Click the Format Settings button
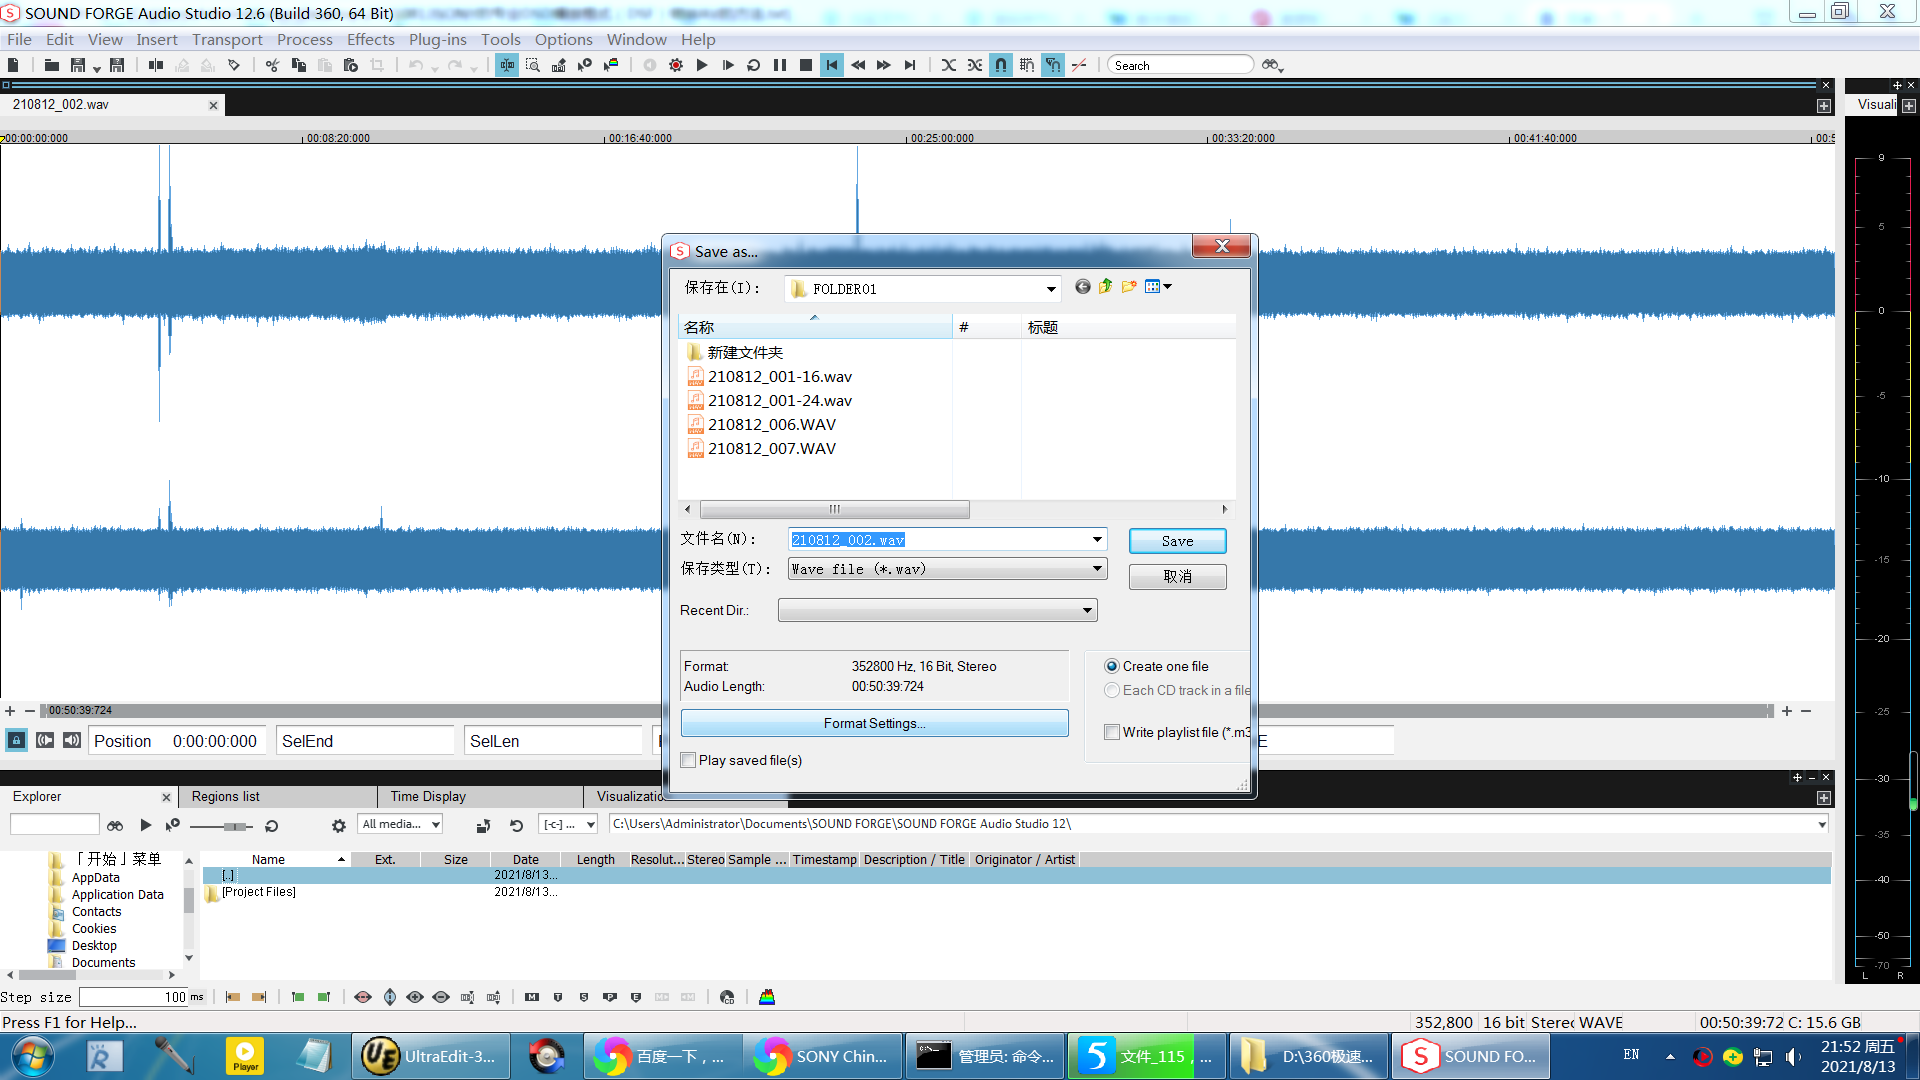Image resolution: width=1920 pixels, height=1080 pixels. [874, 723]
